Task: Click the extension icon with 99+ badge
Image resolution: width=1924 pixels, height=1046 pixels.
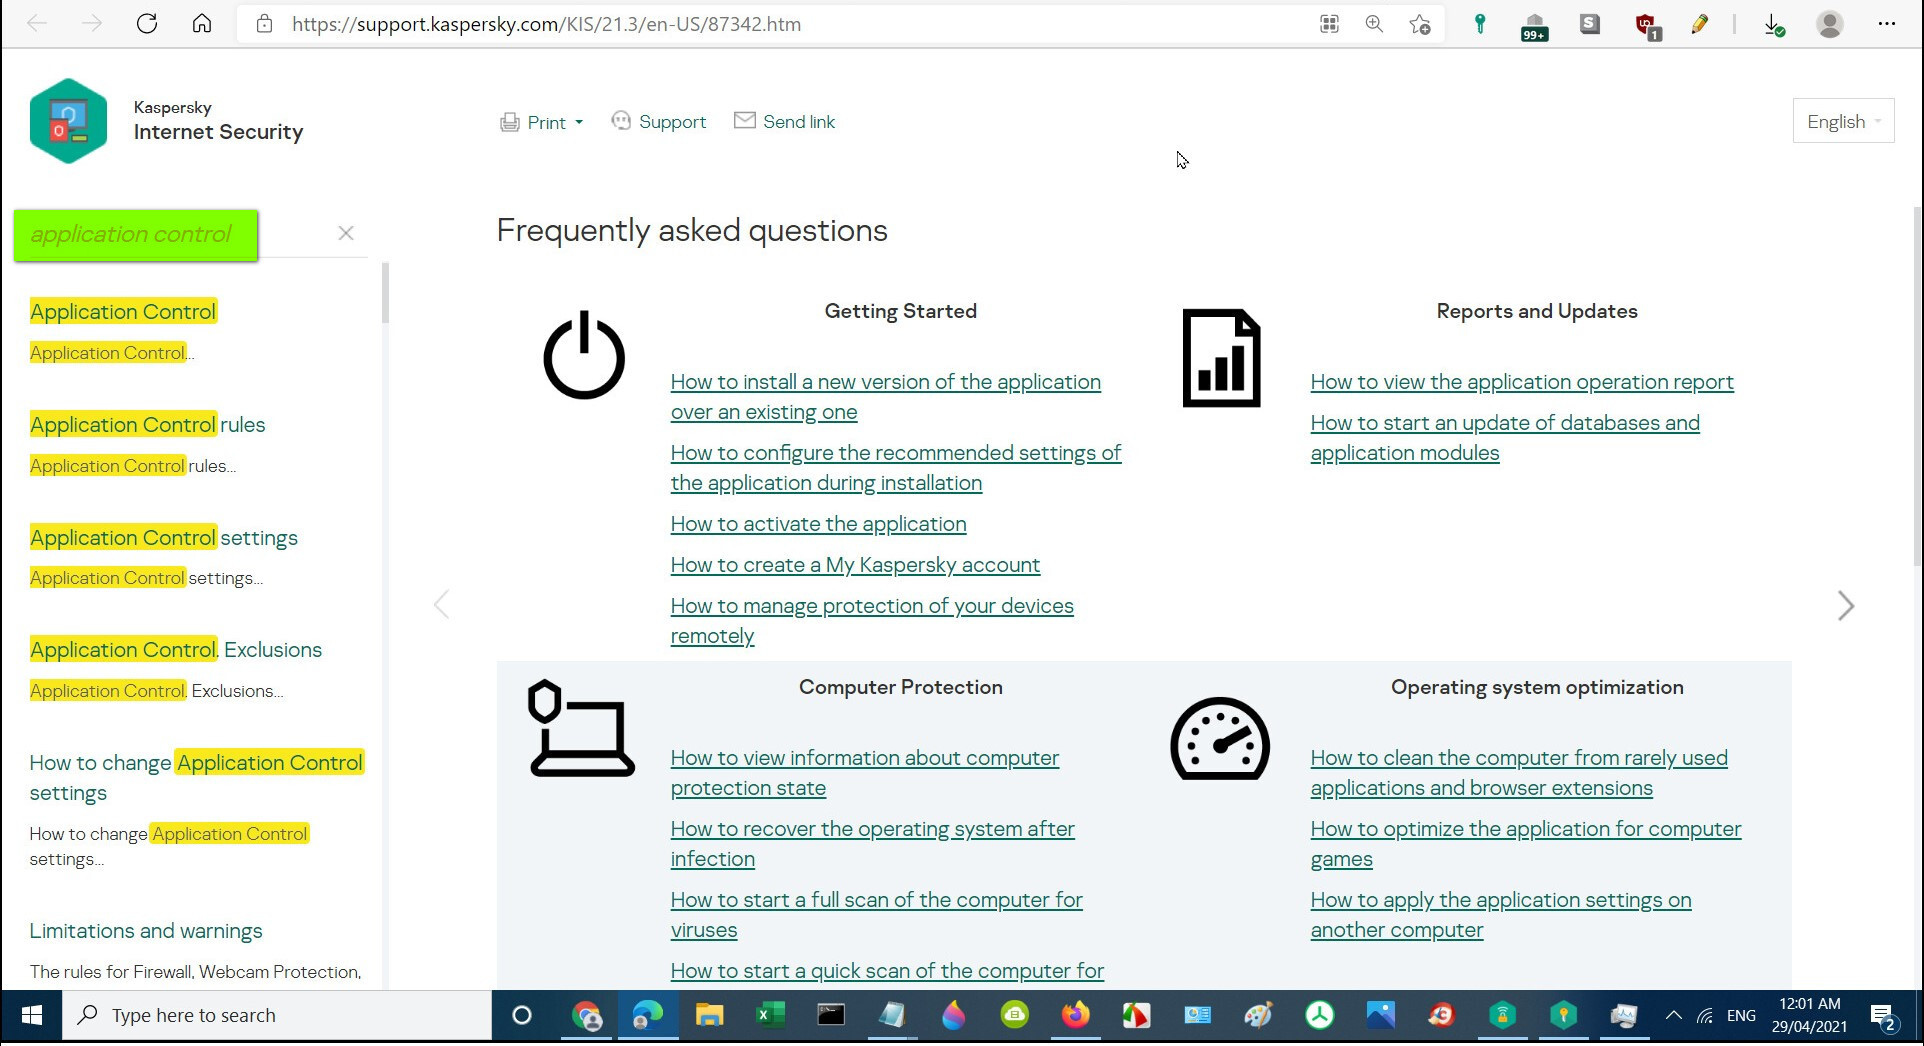Action: pos(1534,26)
